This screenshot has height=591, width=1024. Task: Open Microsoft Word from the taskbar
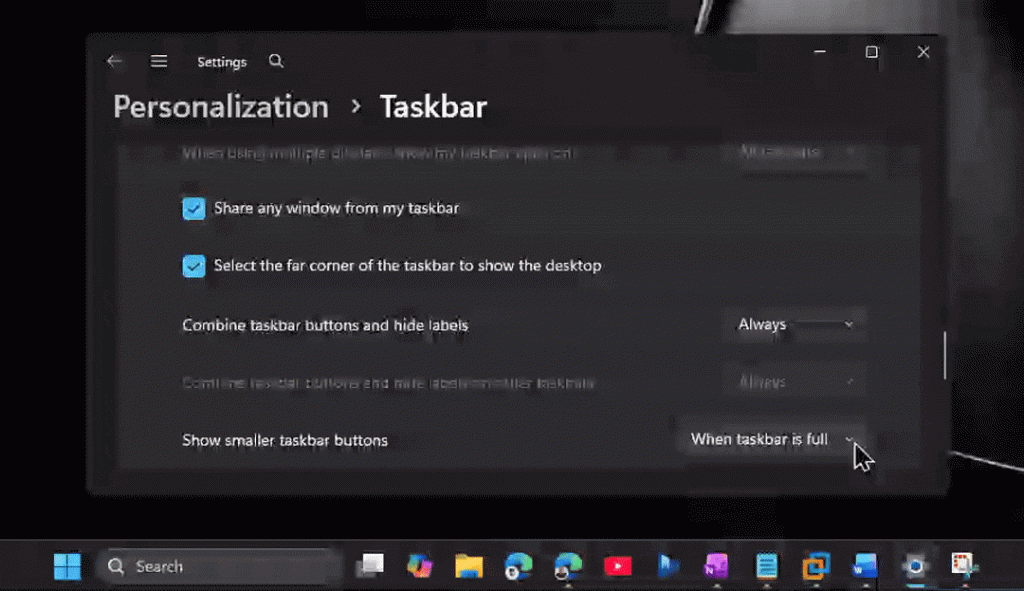[865, 566]
